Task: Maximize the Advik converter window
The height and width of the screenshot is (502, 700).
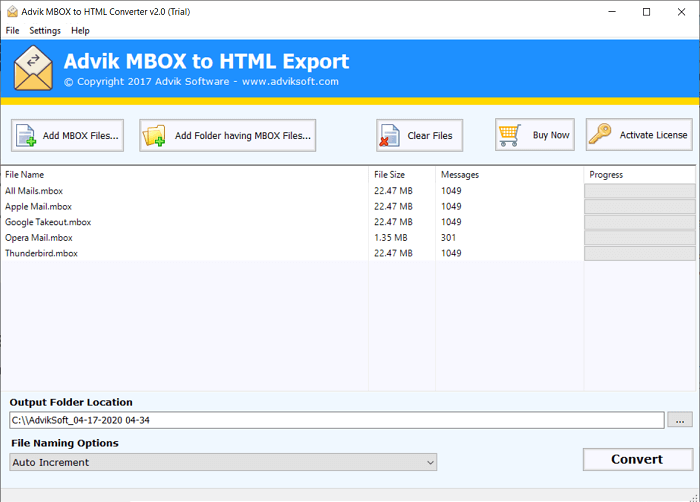Action: click(646, 12)
